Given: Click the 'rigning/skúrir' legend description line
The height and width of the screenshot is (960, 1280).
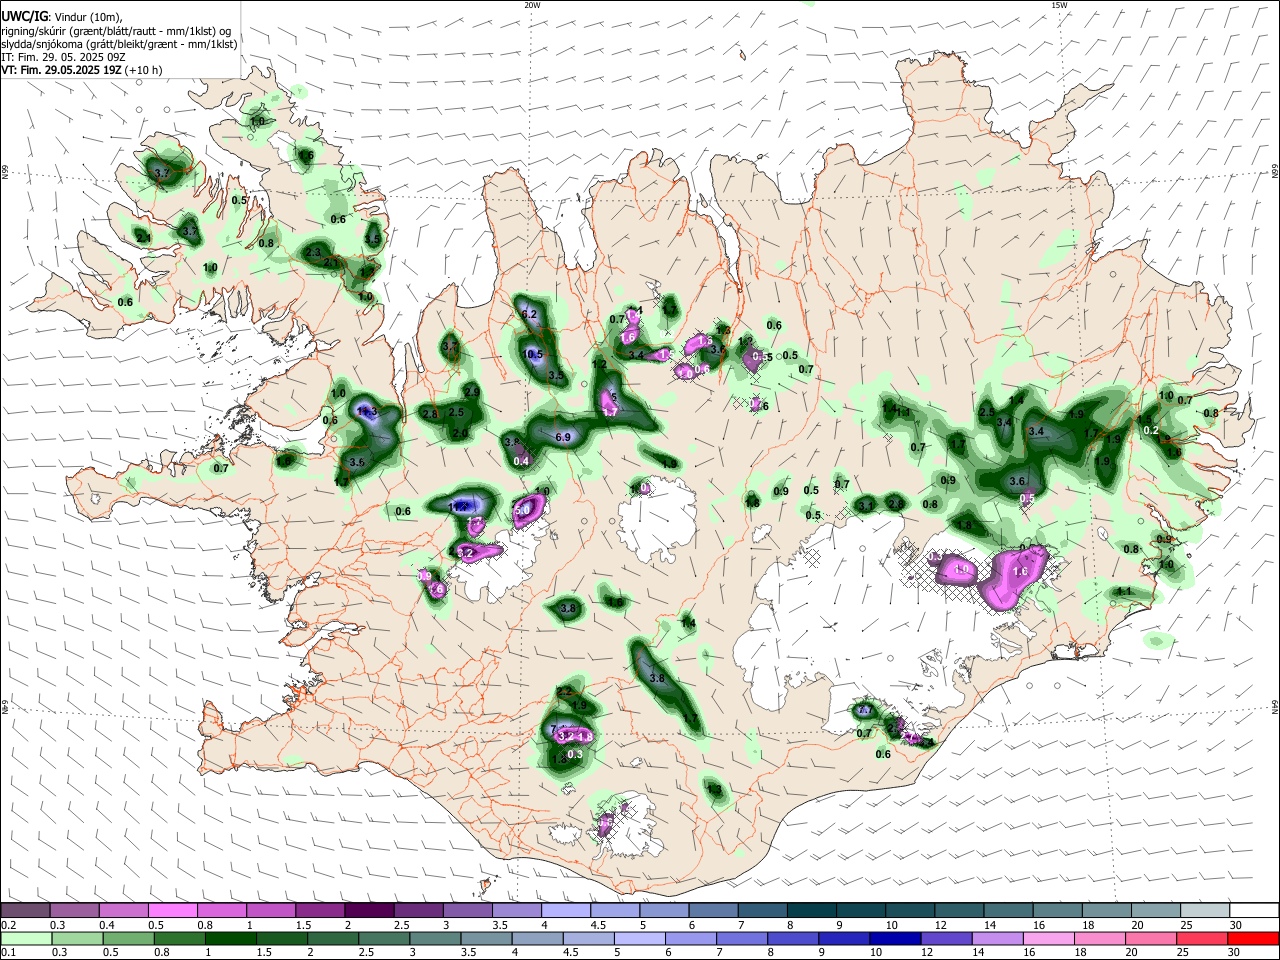Looking at the screenshot, I should 116,31.
